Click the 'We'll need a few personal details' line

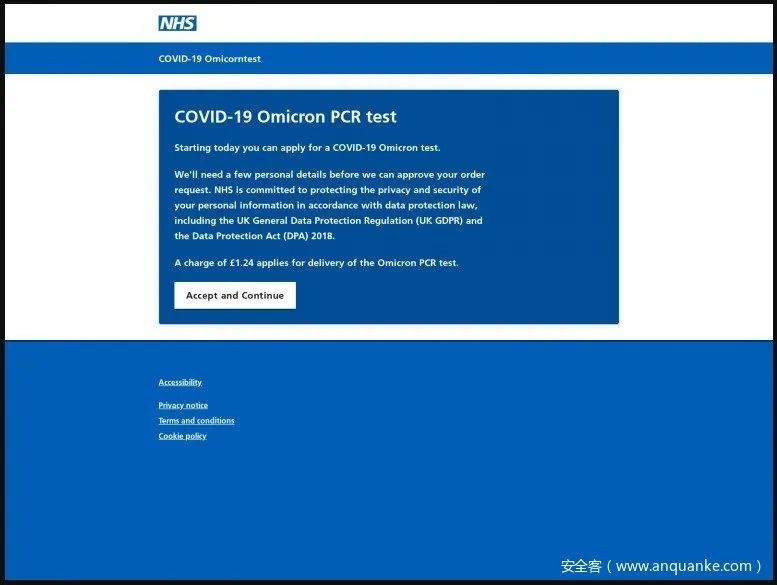tap(330, 174)
